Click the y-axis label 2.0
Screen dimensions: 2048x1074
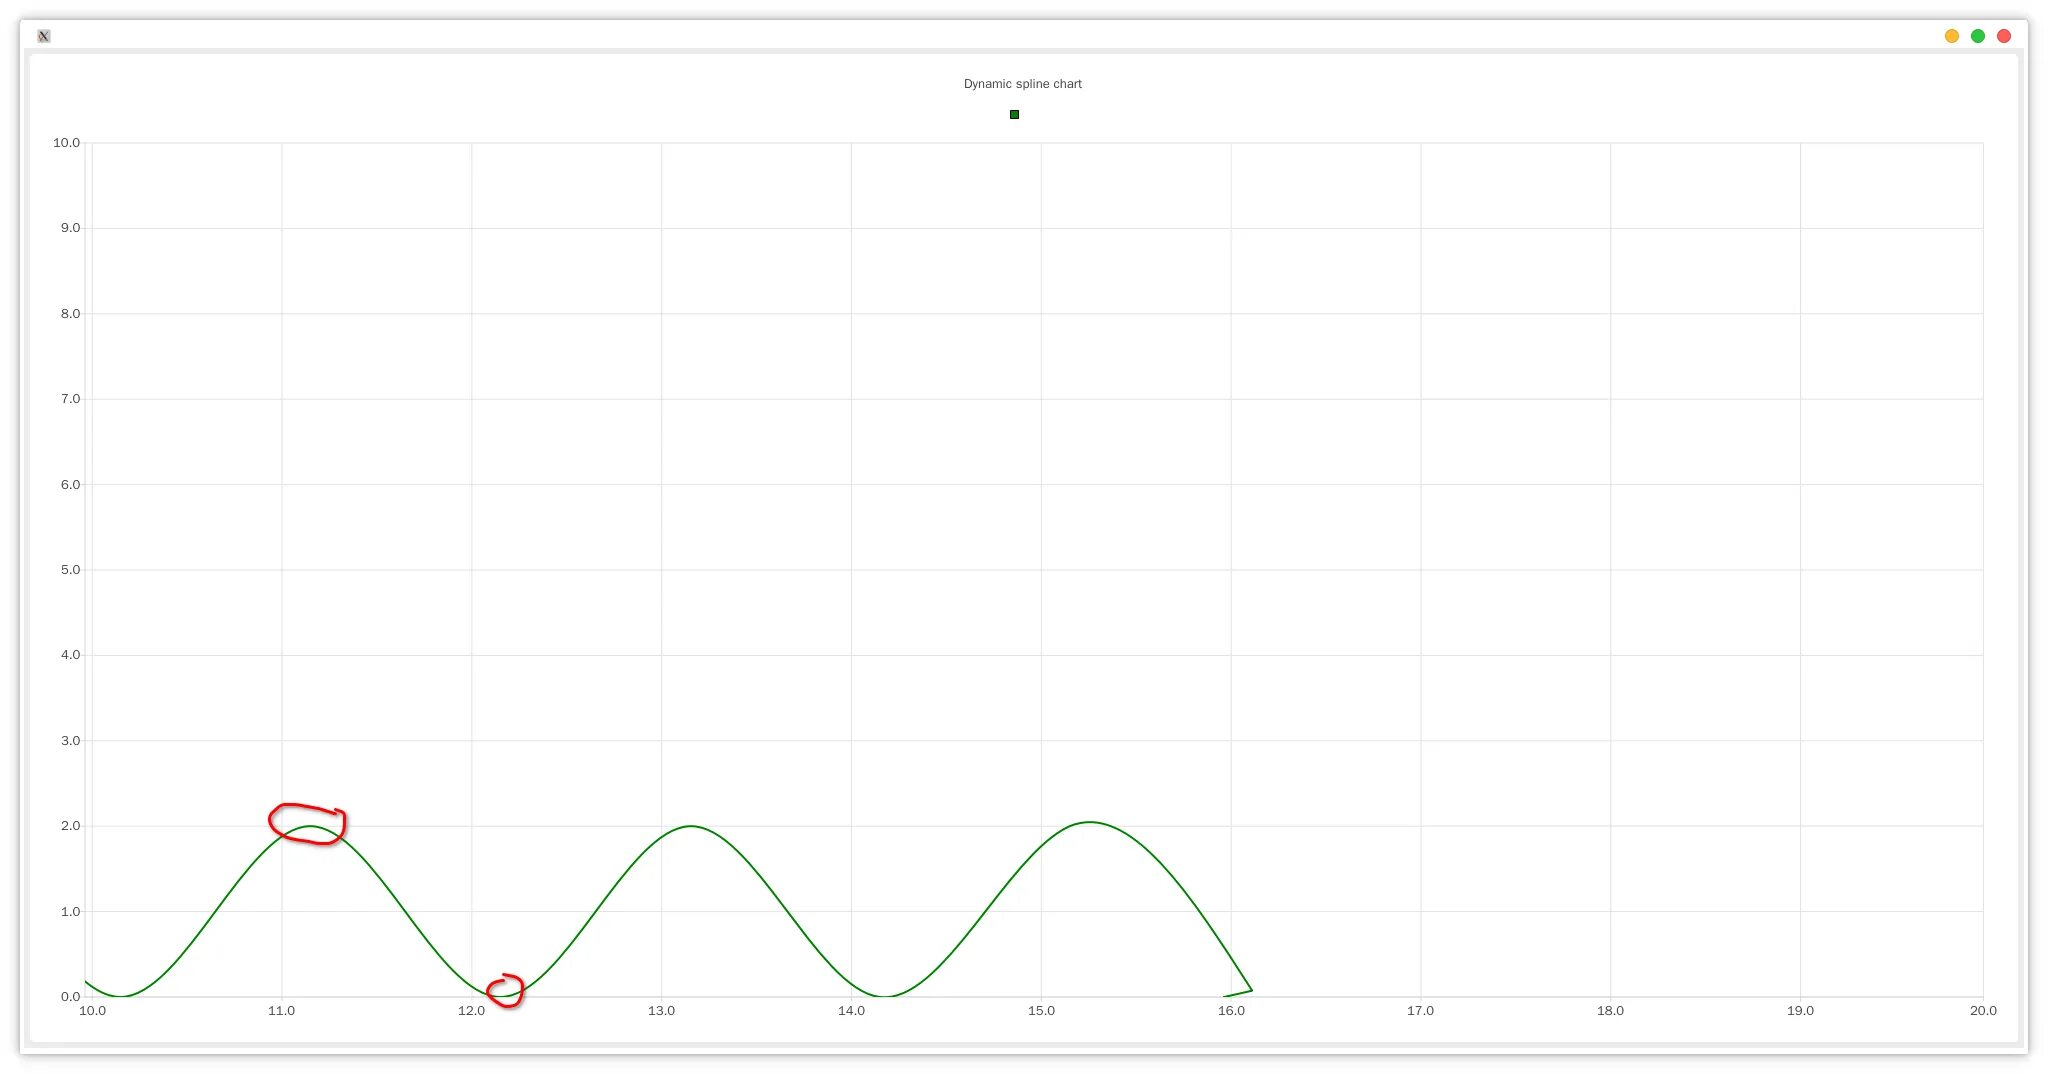(70, 826)
